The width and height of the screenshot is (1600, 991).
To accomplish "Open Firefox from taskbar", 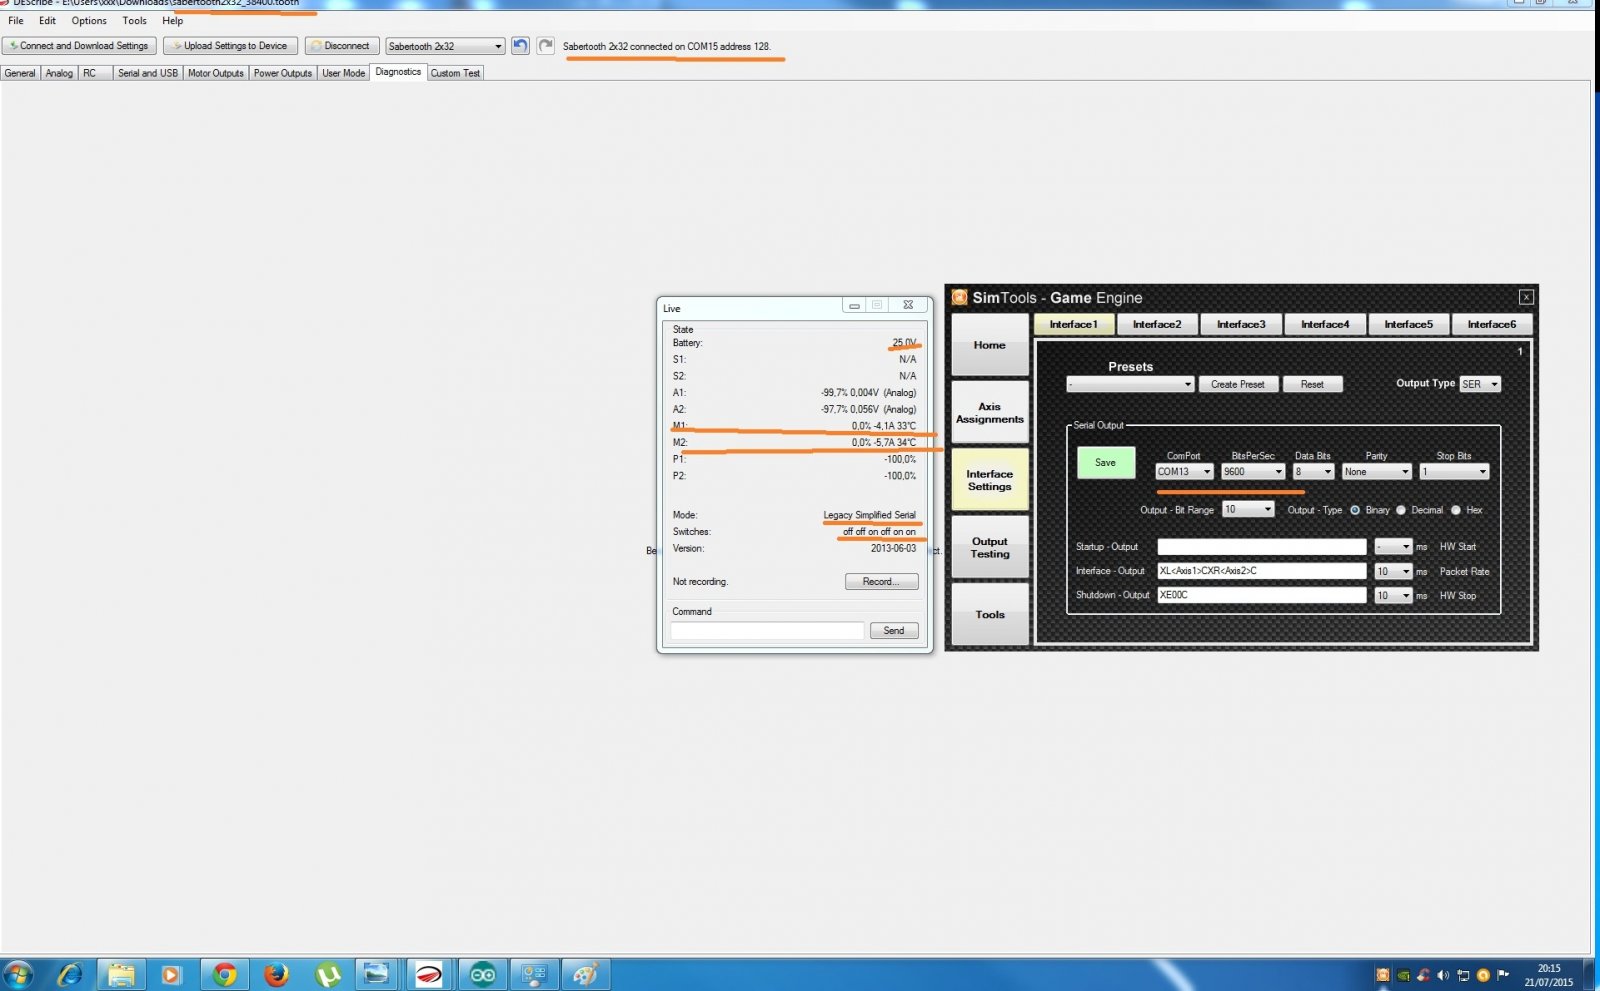I will tap(276, 974).
